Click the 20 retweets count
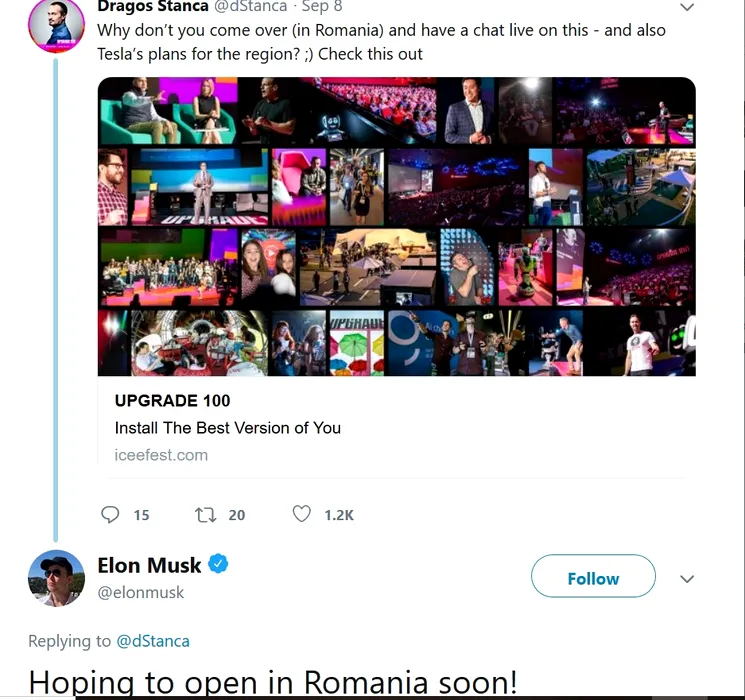Screen dimensions: 745x700 (236, 515)
